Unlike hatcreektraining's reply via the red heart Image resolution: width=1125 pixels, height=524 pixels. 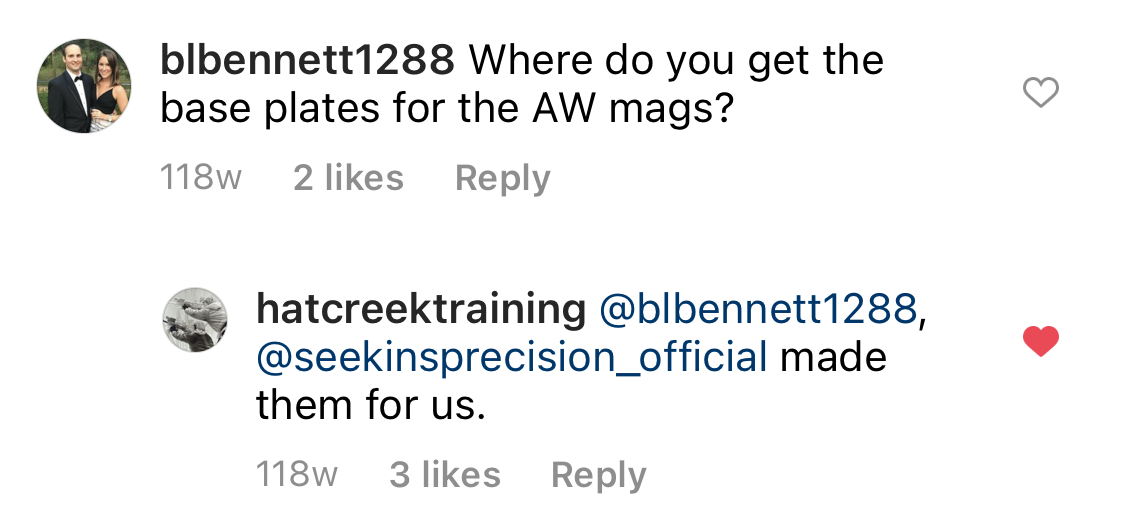pos(1041,342)
